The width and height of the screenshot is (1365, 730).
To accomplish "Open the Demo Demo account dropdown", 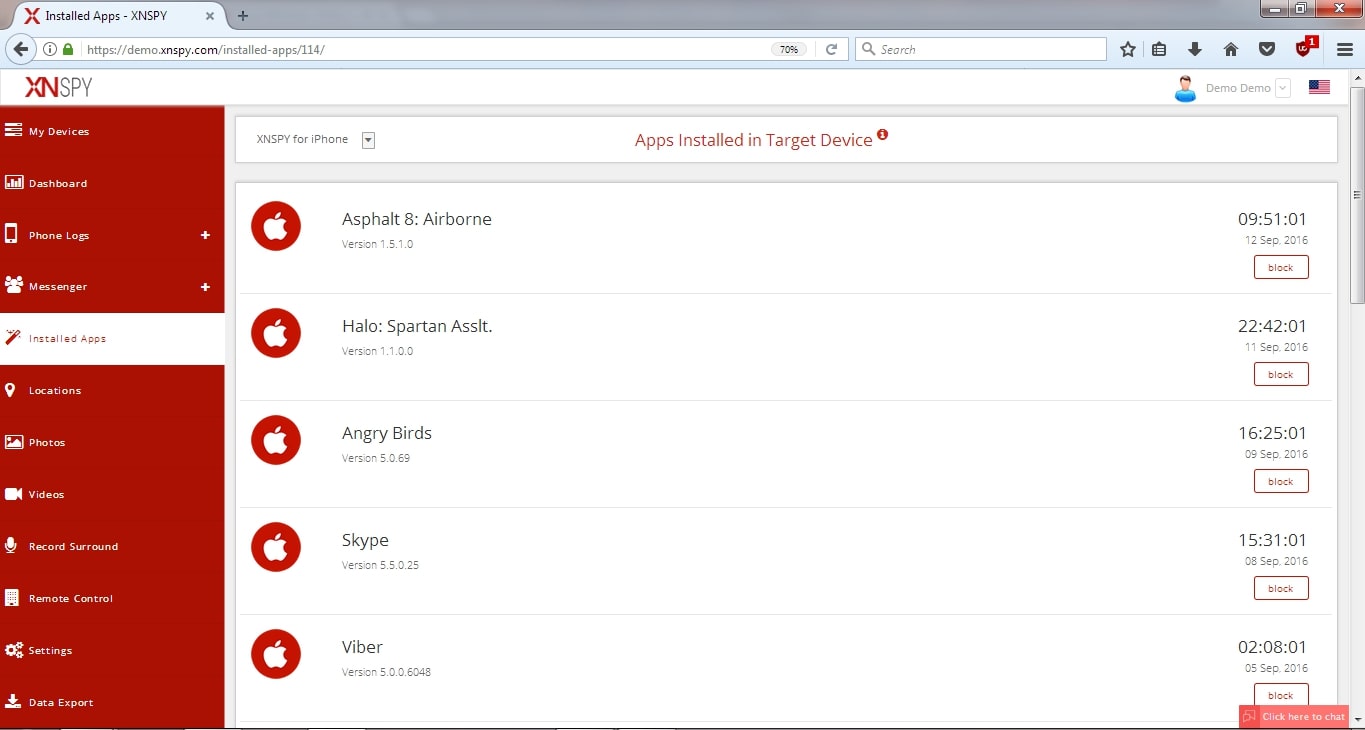I will [1283, 88].
